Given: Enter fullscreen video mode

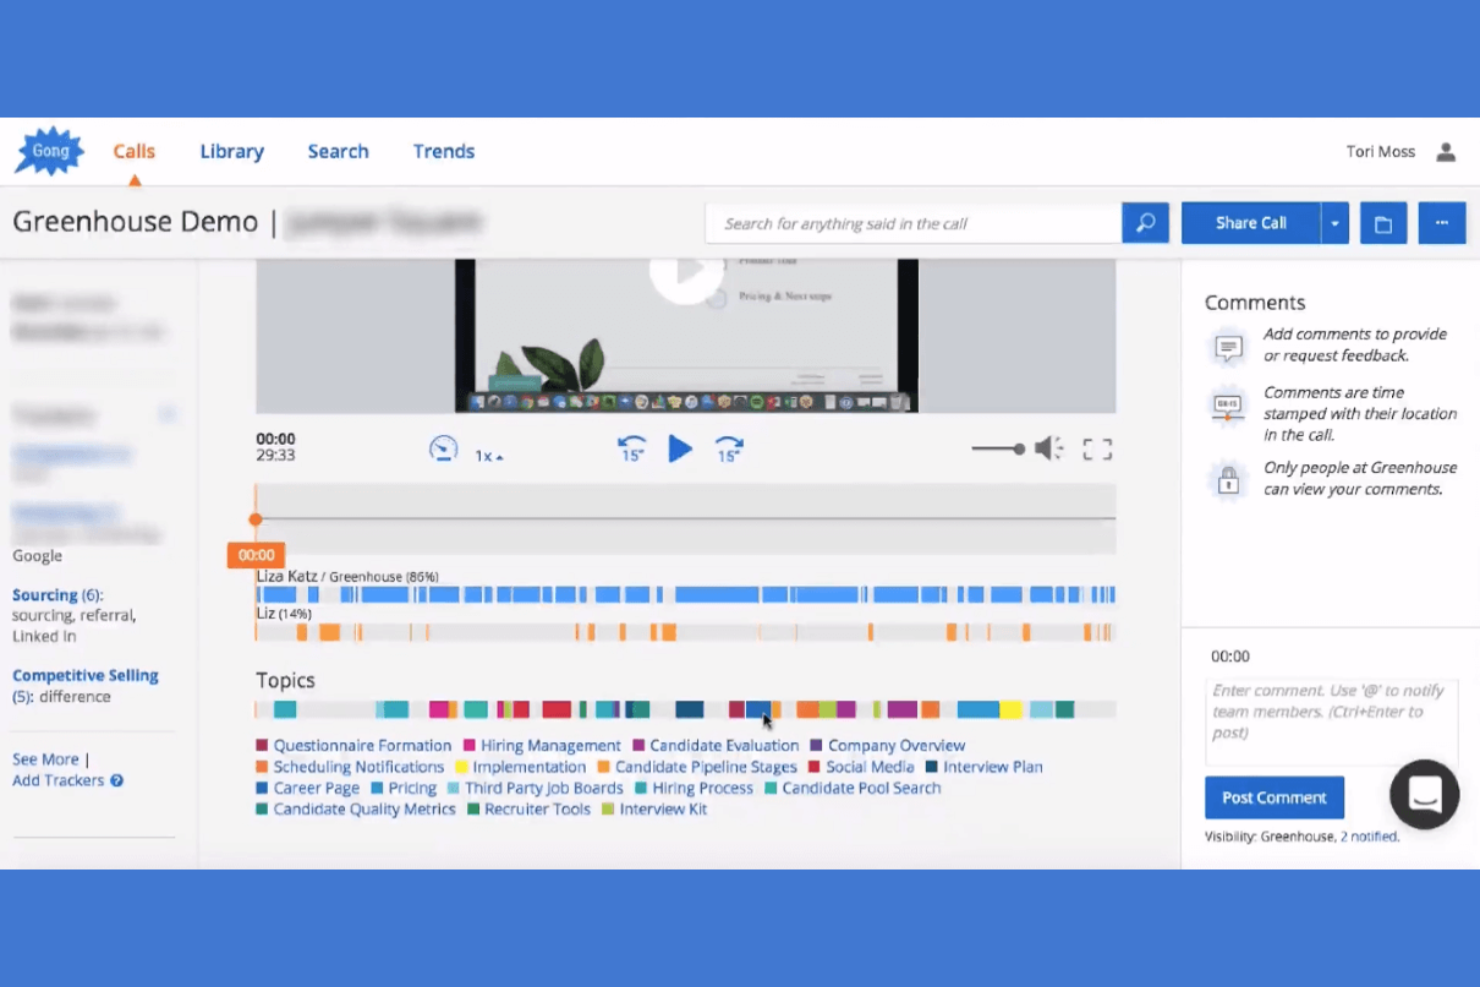Looking at the screenshot, I should click(1097, 449).
